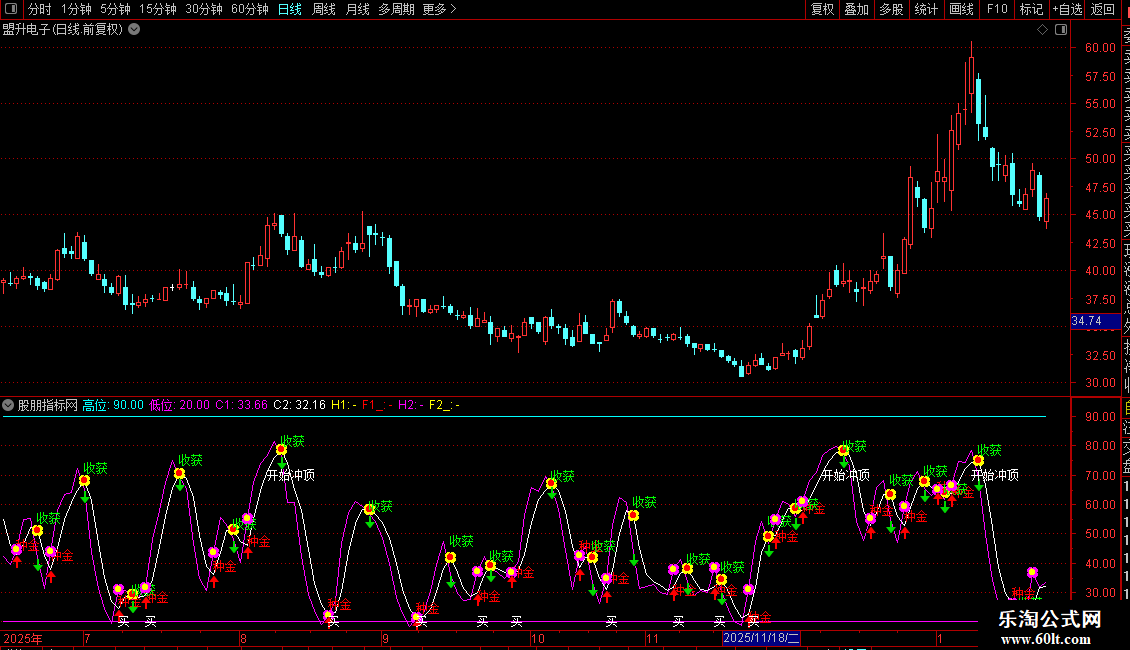The width and height of the screenshot is (1130, 650).
Task: Click the 34.74 price label on axis
Action: [x=1087, y=321]
